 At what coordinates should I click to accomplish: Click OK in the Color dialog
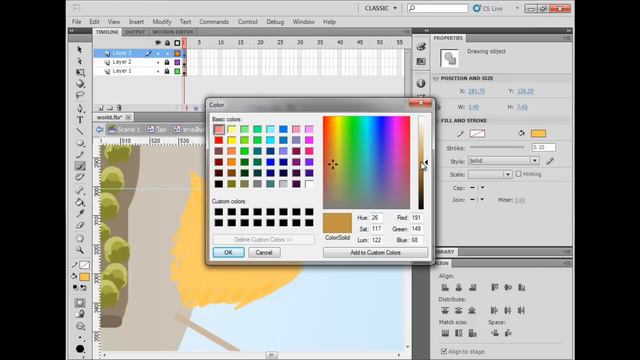228,252
